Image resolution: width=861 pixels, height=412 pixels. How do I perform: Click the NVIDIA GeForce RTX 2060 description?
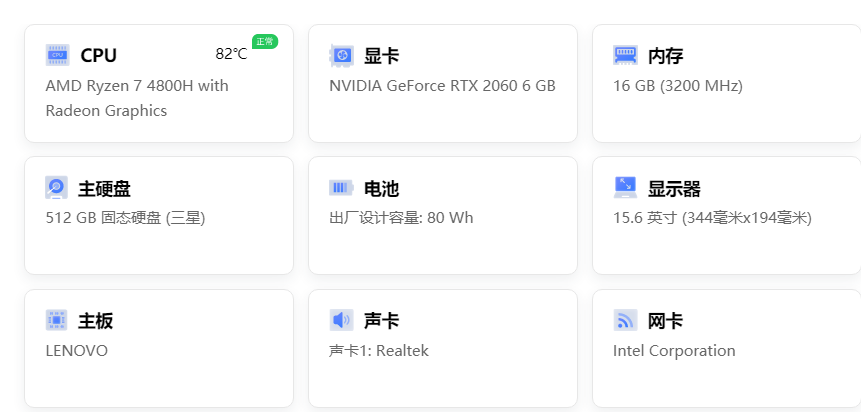(442, 86)
